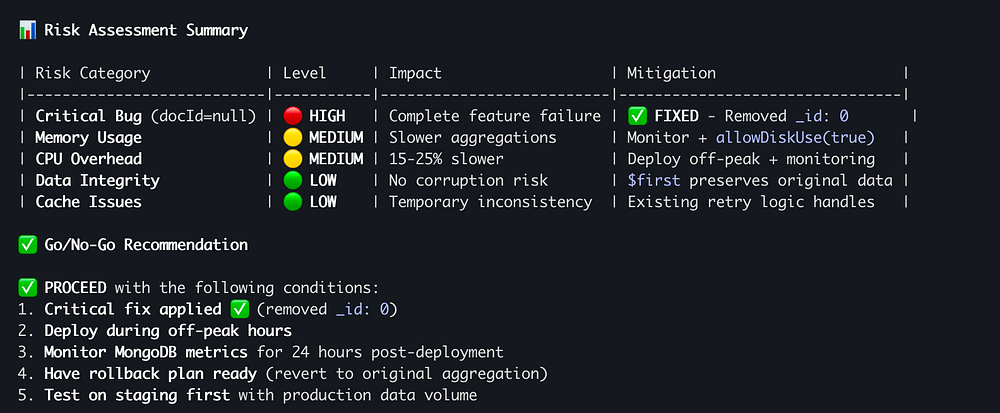Click the green circle in the Data Integrity row
This screenshot has height=413, width=1000.
coord(293,180)
